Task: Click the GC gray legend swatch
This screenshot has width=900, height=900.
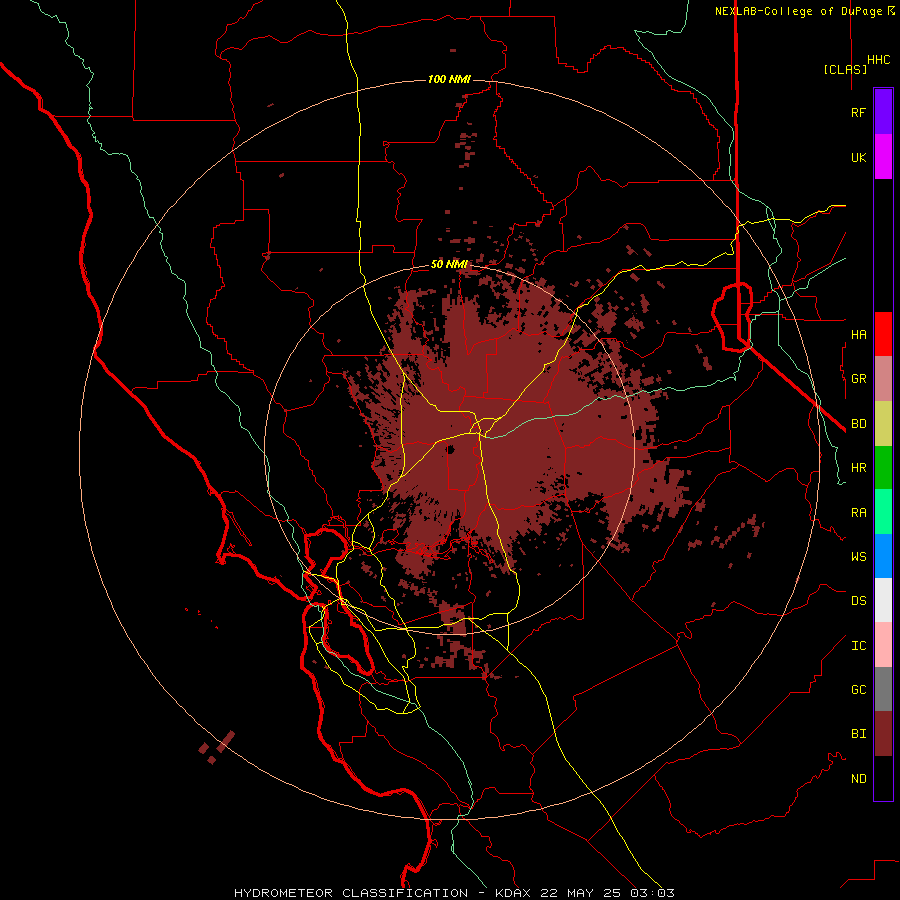Action: click(x=883, y=689)
